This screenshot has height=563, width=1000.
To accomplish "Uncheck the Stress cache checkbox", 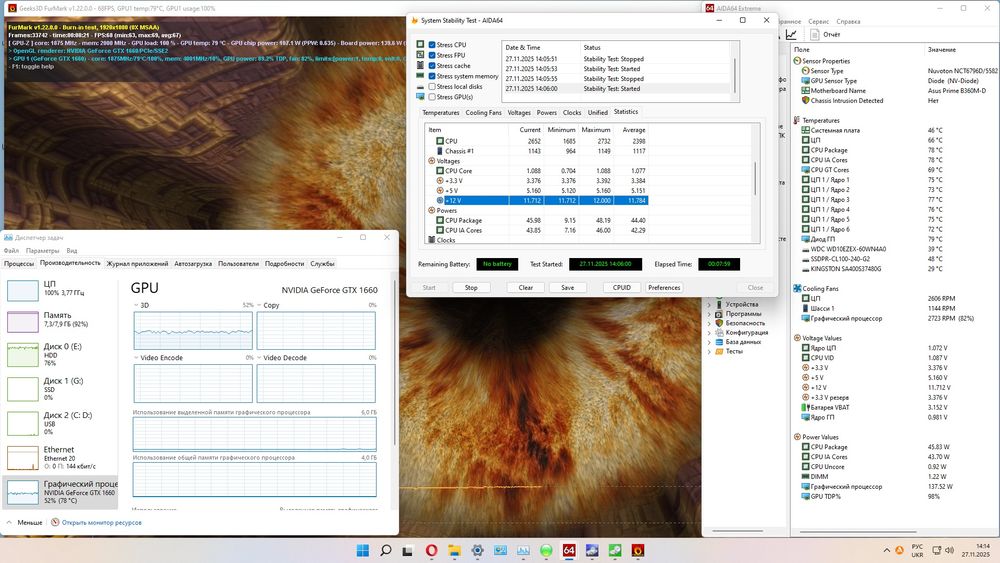I will coord(432,66).
